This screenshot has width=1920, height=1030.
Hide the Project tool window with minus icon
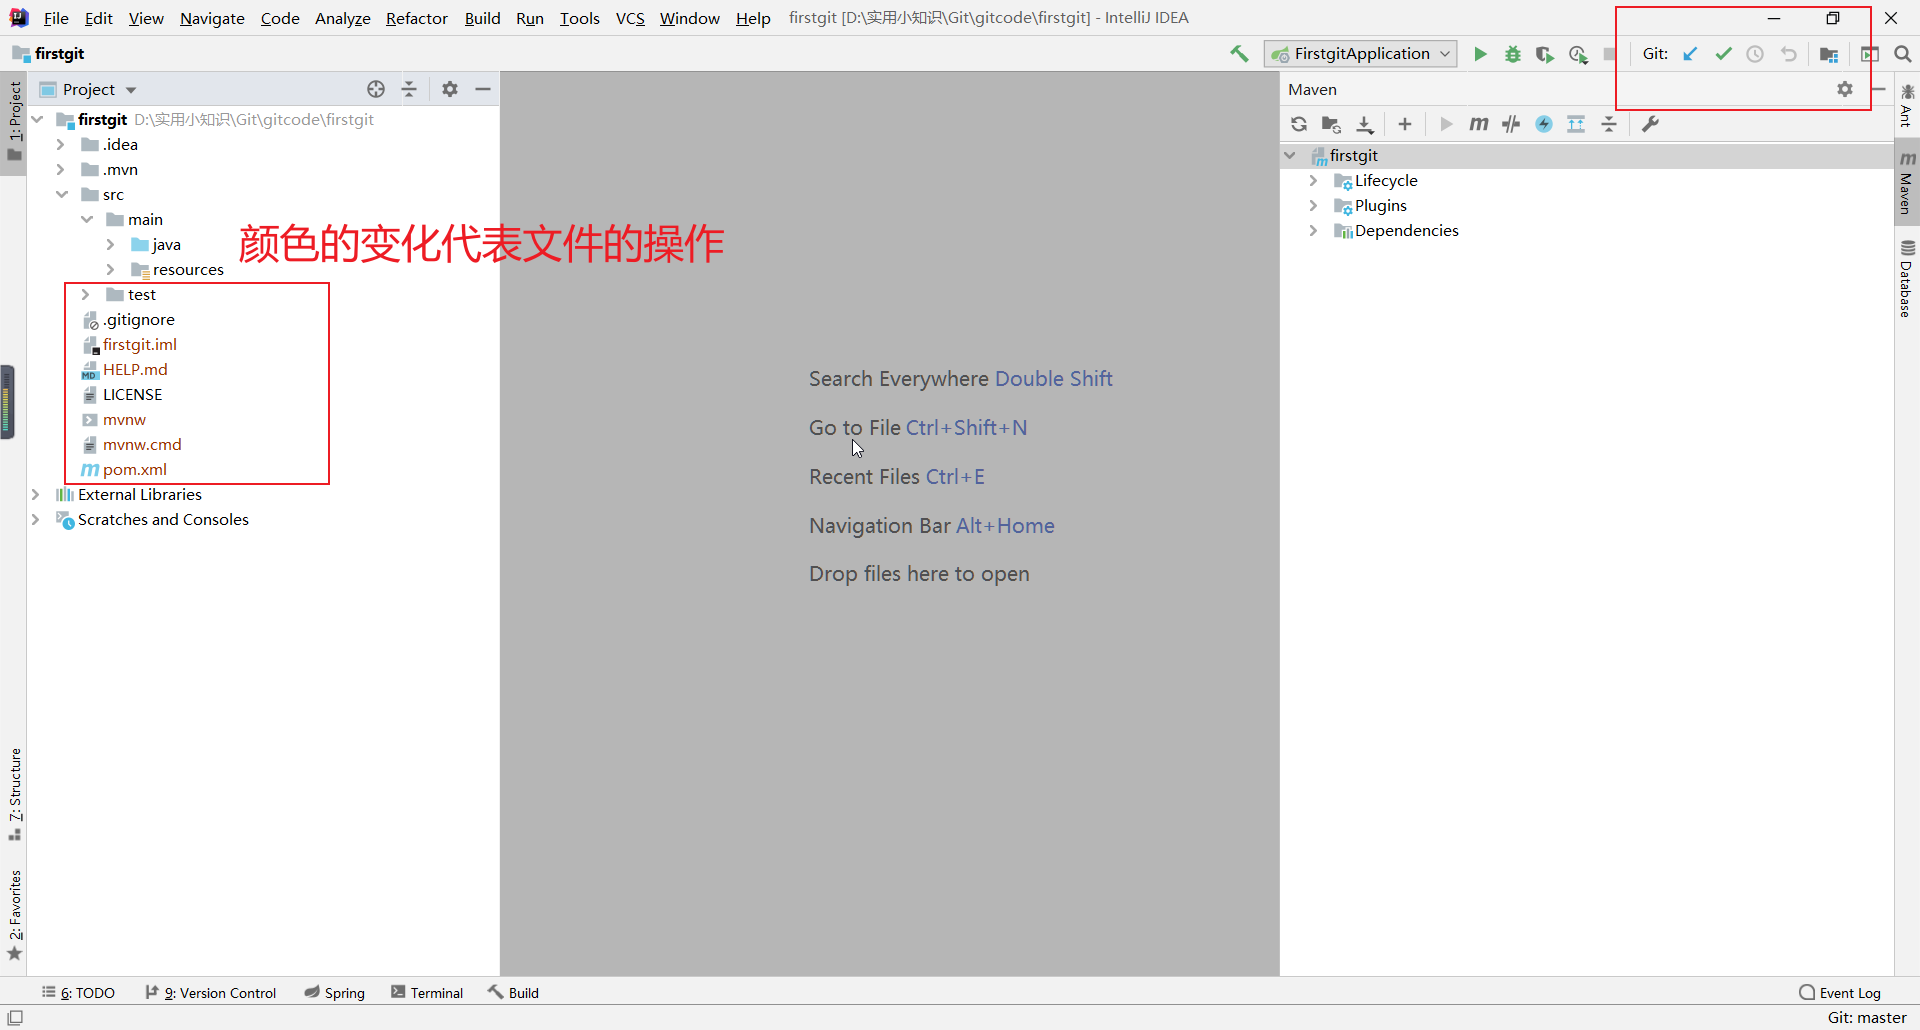pyautogui.click(x=483, y=89)
